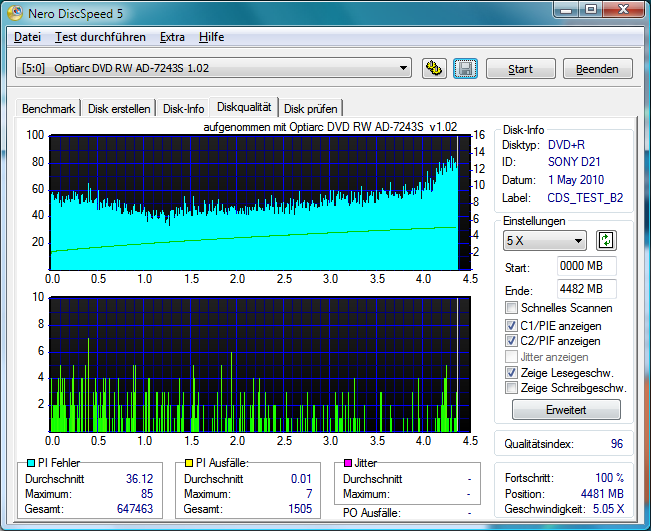Image resolution: width=651 pixels, height=531 pixels.
Task: Click the PI Fehler Gesamt value 647463
Action: [135, 509]
